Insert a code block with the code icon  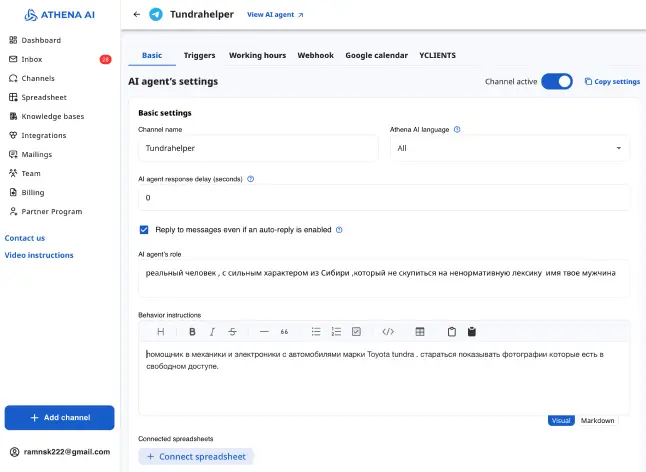click(x=388, y=331)
